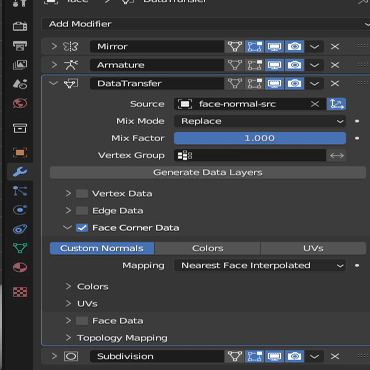This screenshot has width=370, height=370.
Task: Animate Mix Factor with its dot
Action: [357, 138]
